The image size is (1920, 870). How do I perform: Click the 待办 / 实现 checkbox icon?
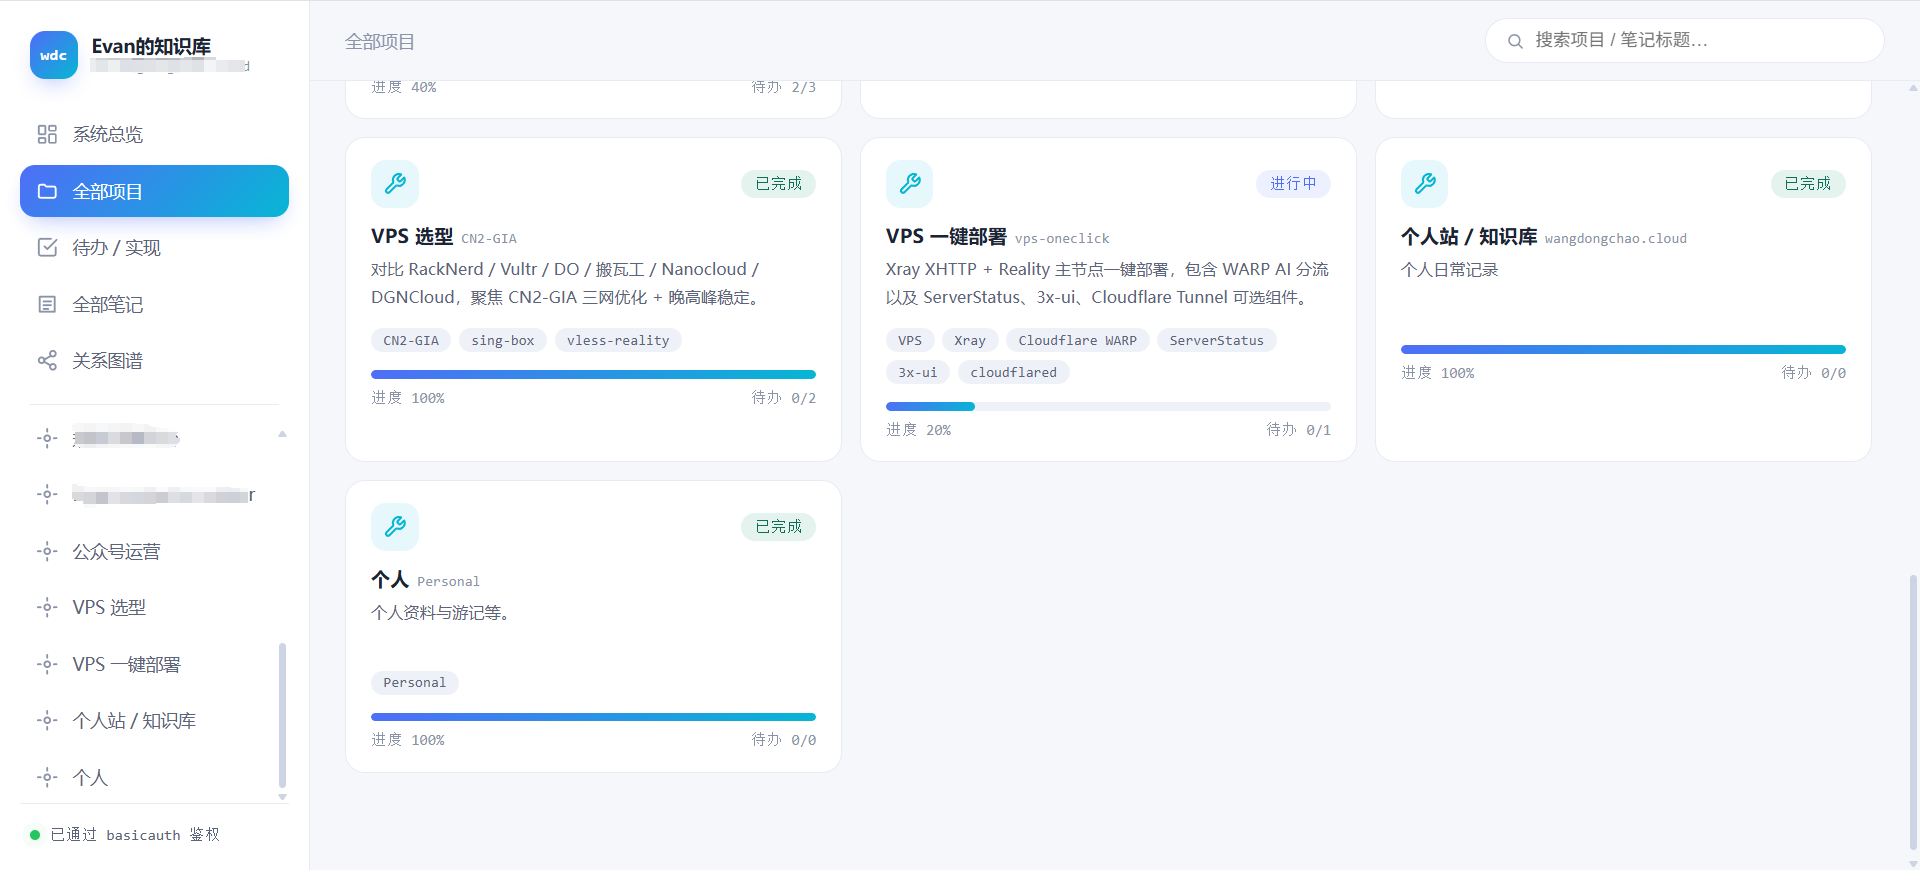click(47, 247)
